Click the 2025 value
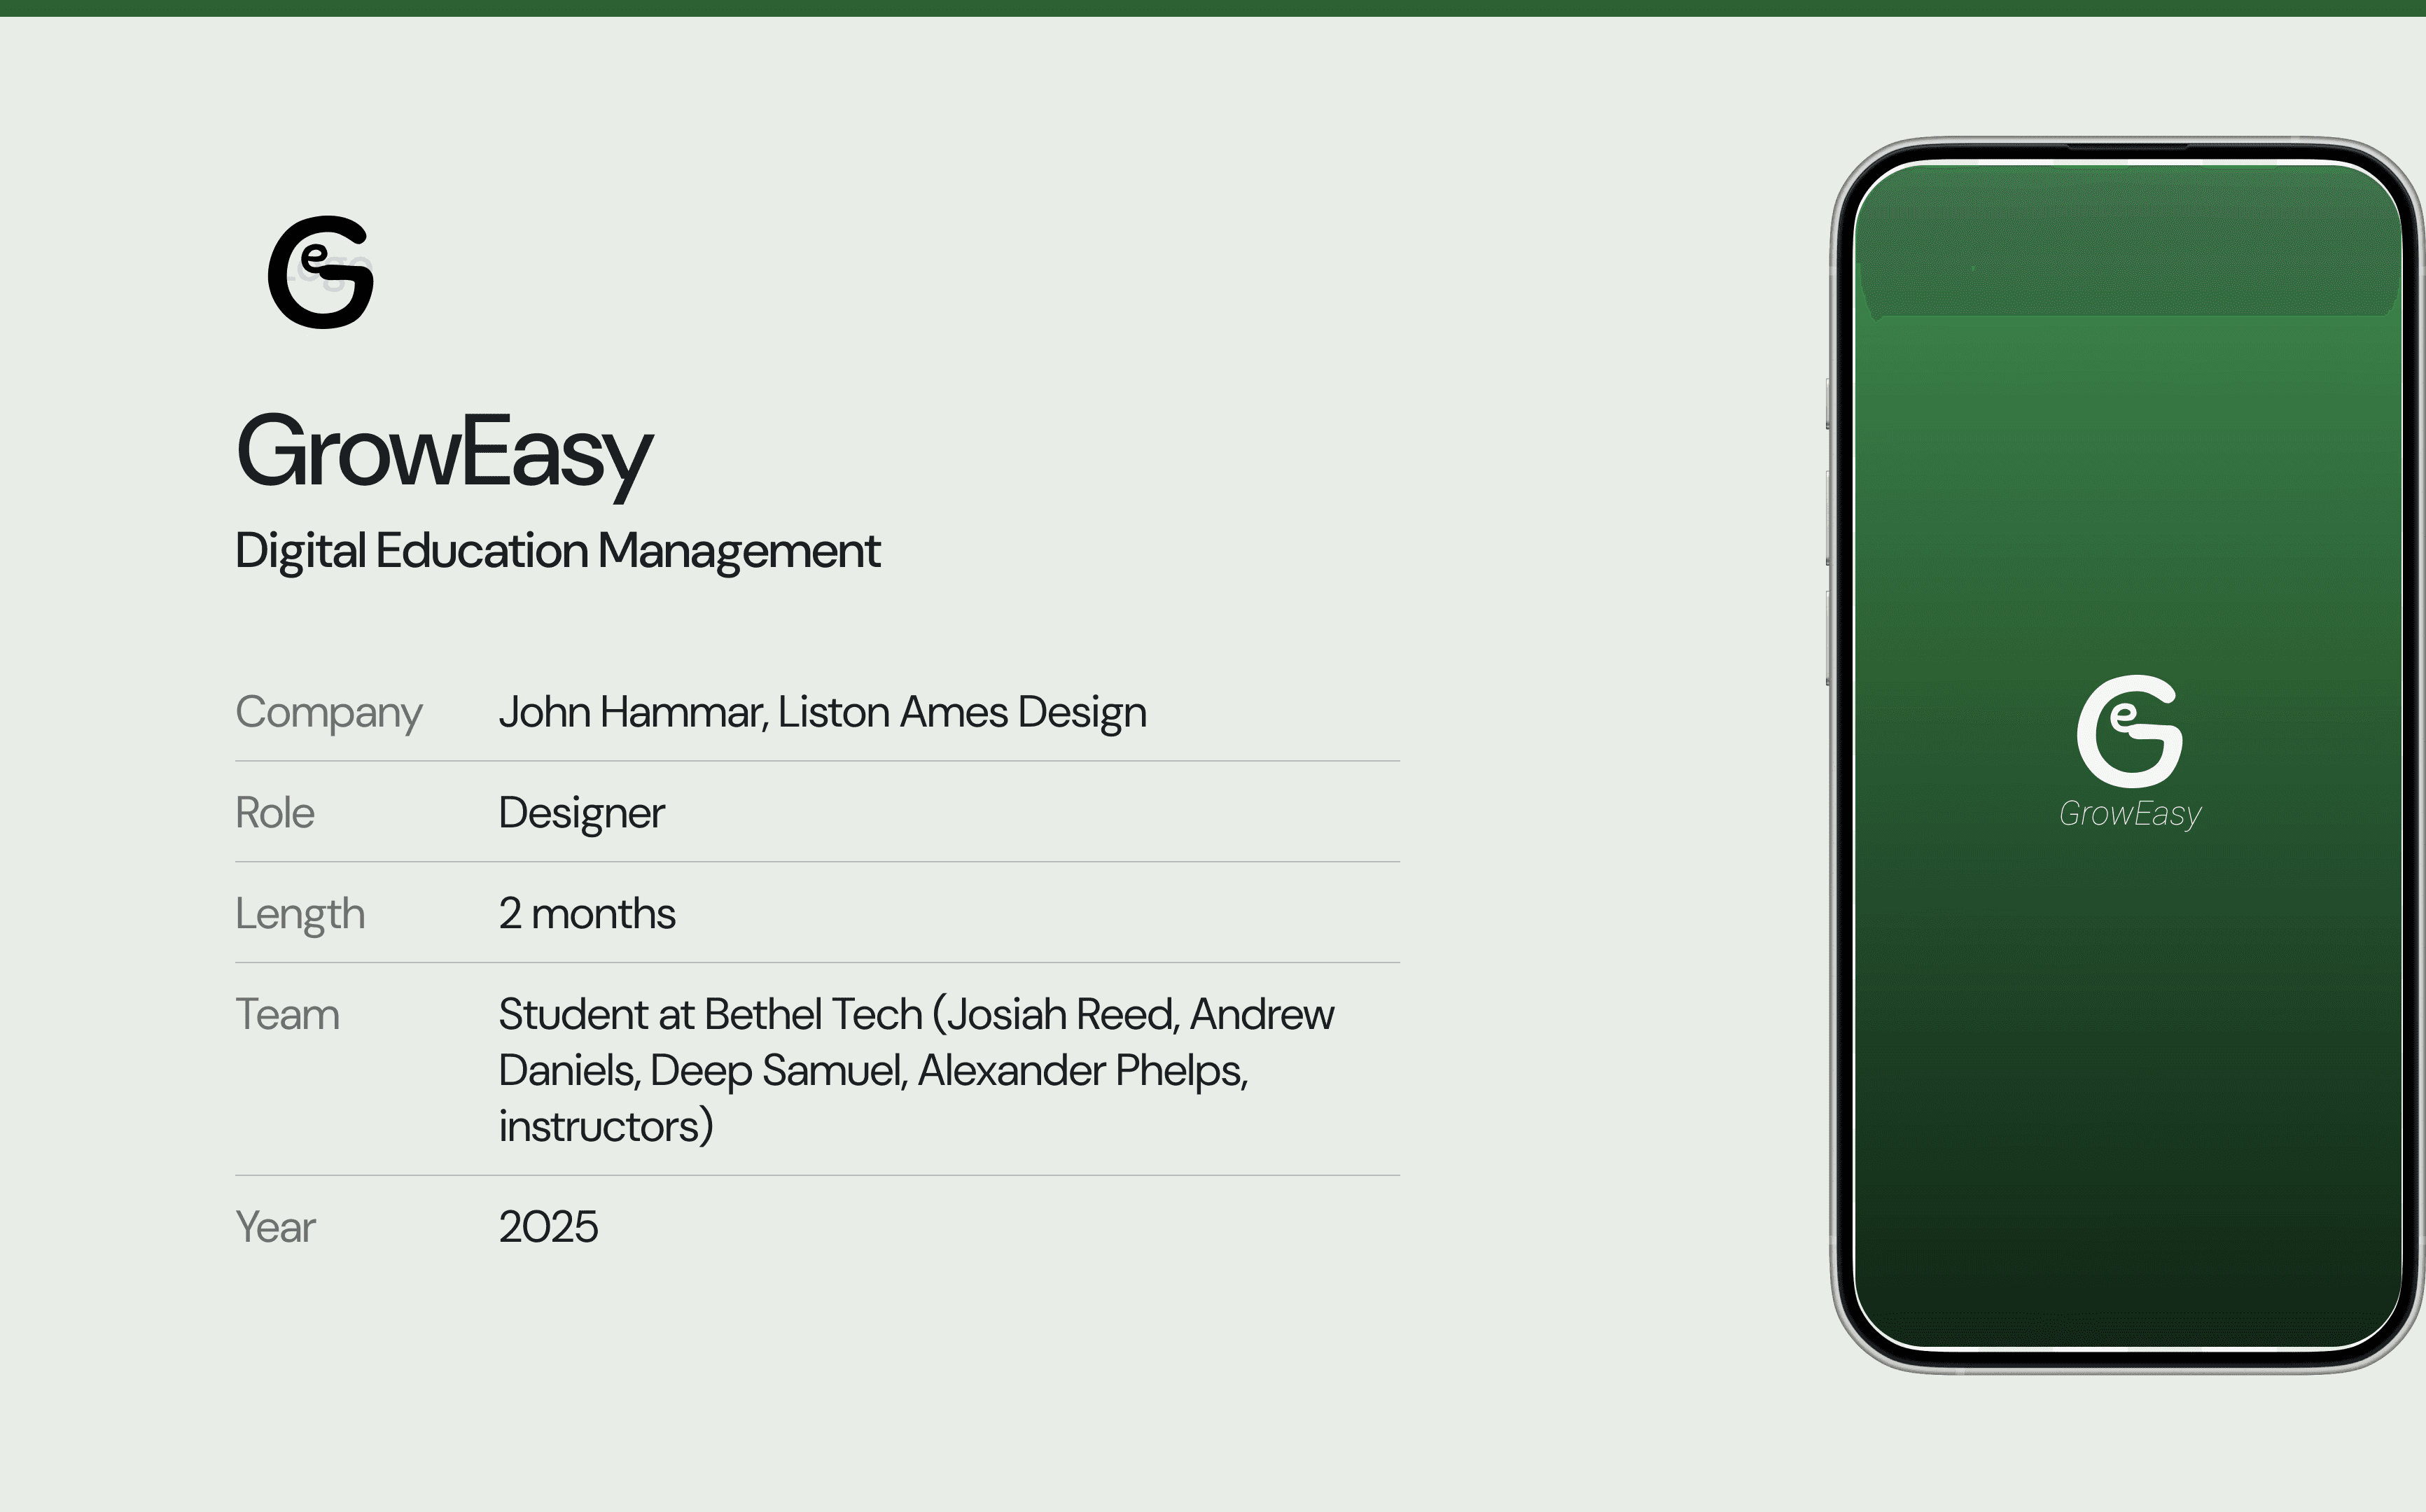The width and height of the screenshot is (2426, 1512). pos(548,1227)
